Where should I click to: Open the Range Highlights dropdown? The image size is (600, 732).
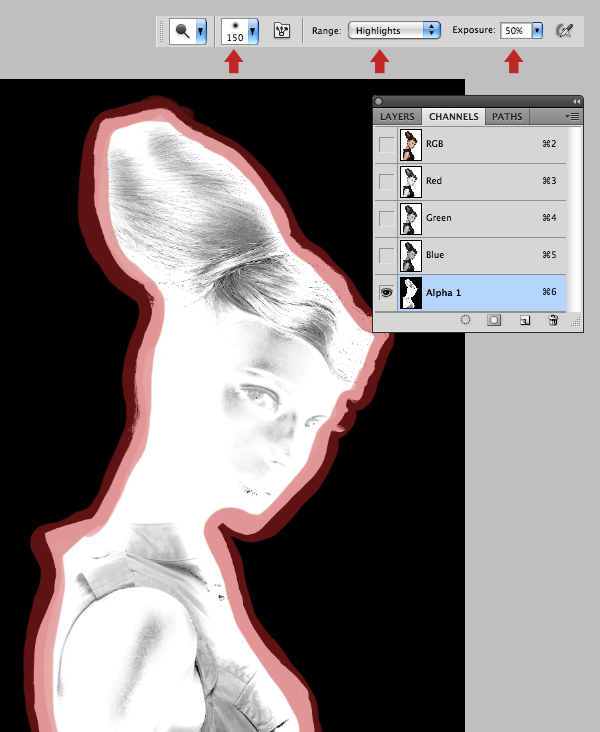click(394, 30)
